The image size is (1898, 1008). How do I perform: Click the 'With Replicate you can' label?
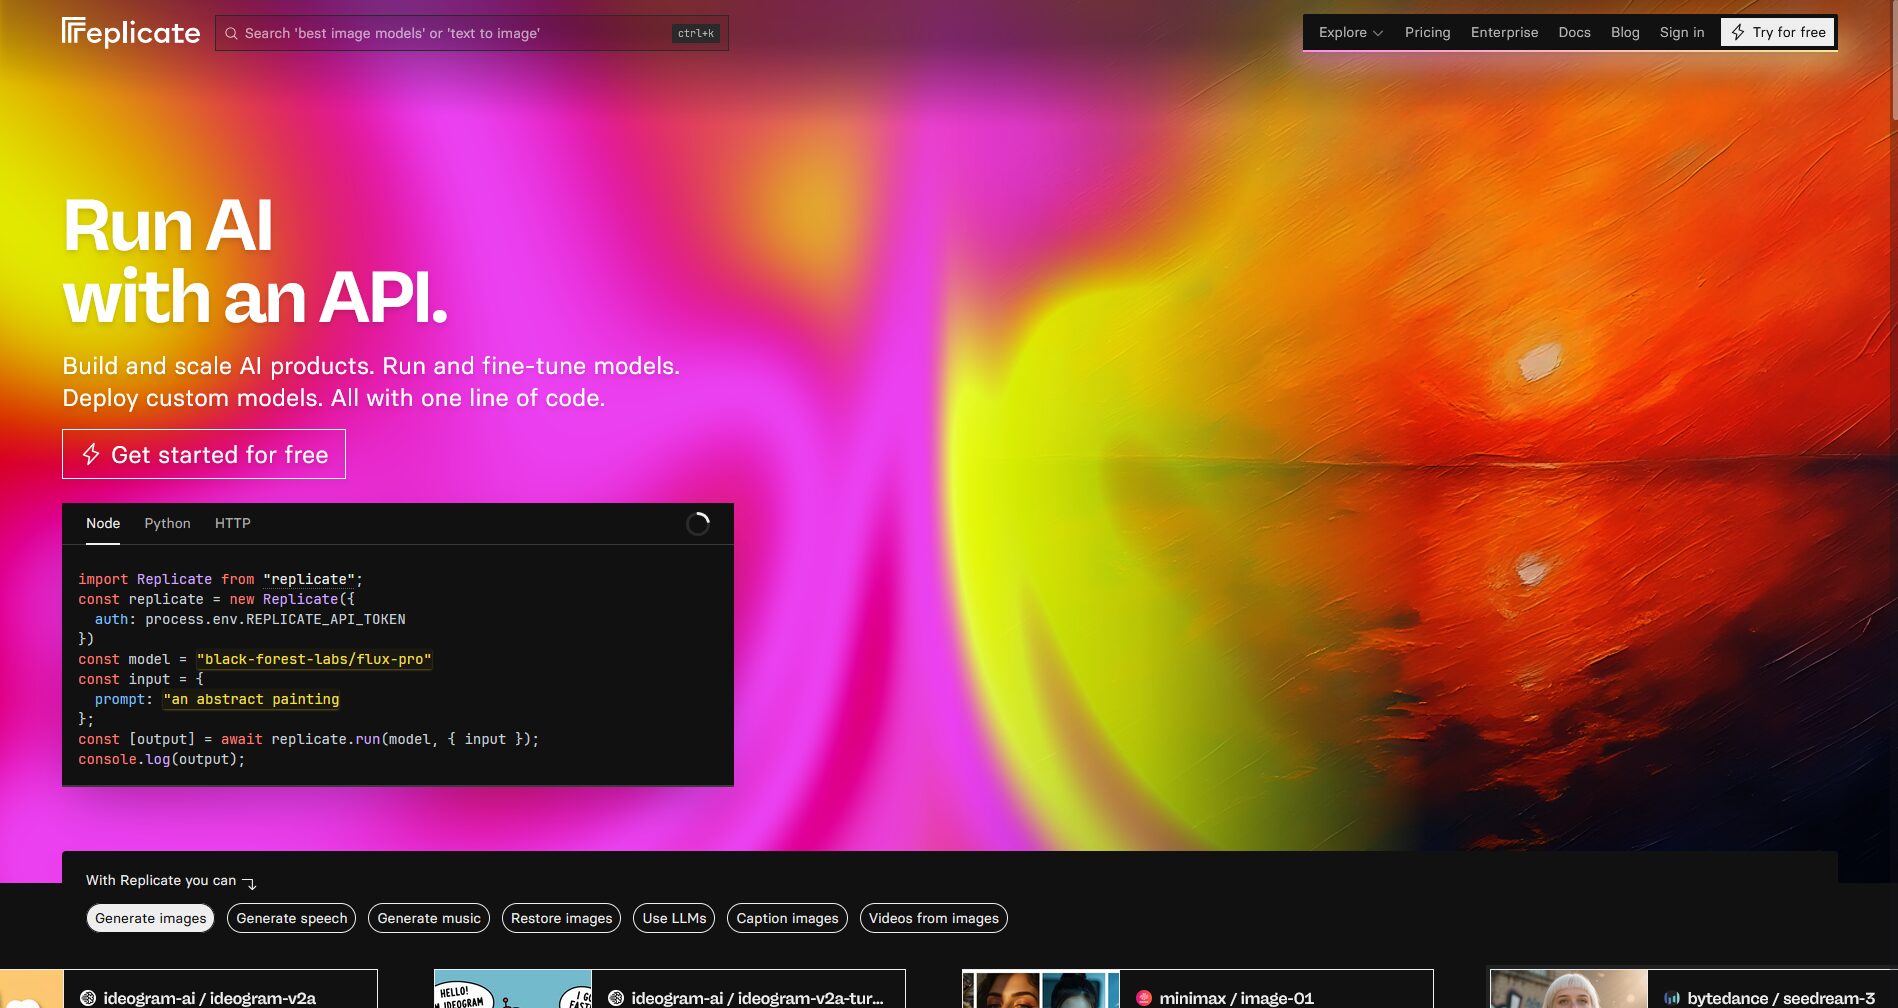[161, 880]
